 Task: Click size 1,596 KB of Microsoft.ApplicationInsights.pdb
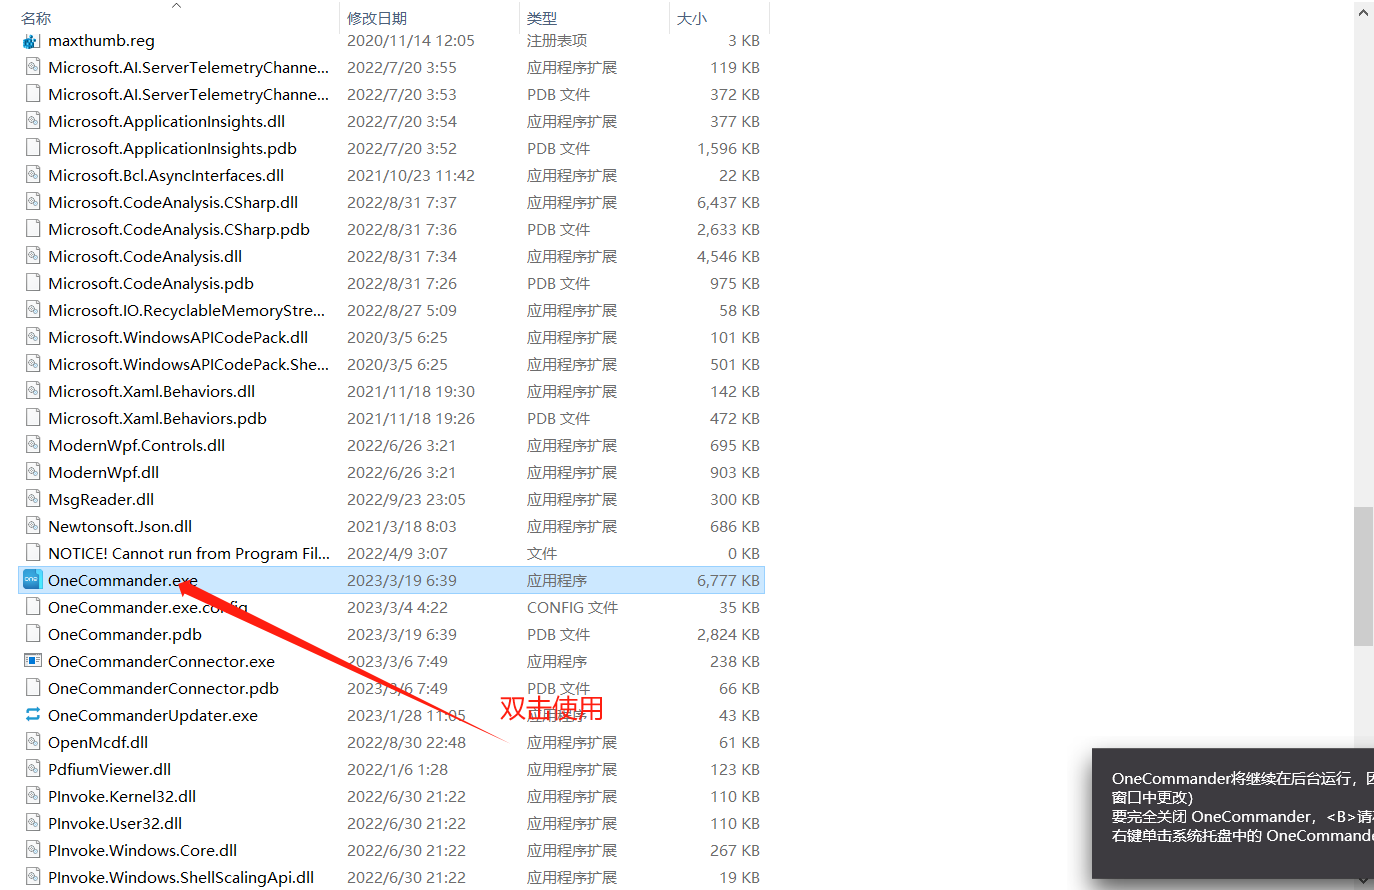click(728, 148)
